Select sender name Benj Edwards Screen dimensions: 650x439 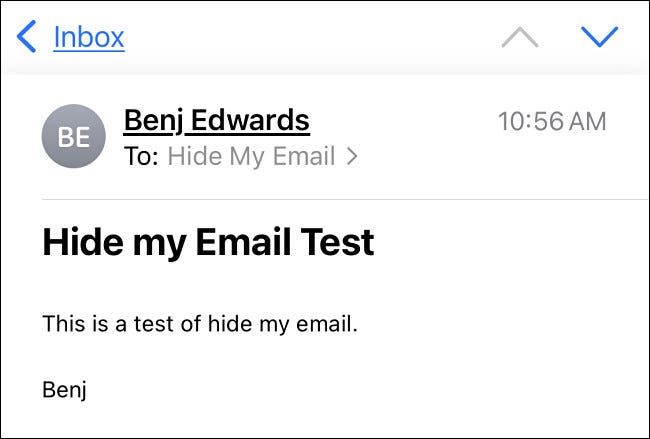click(216, 122)
